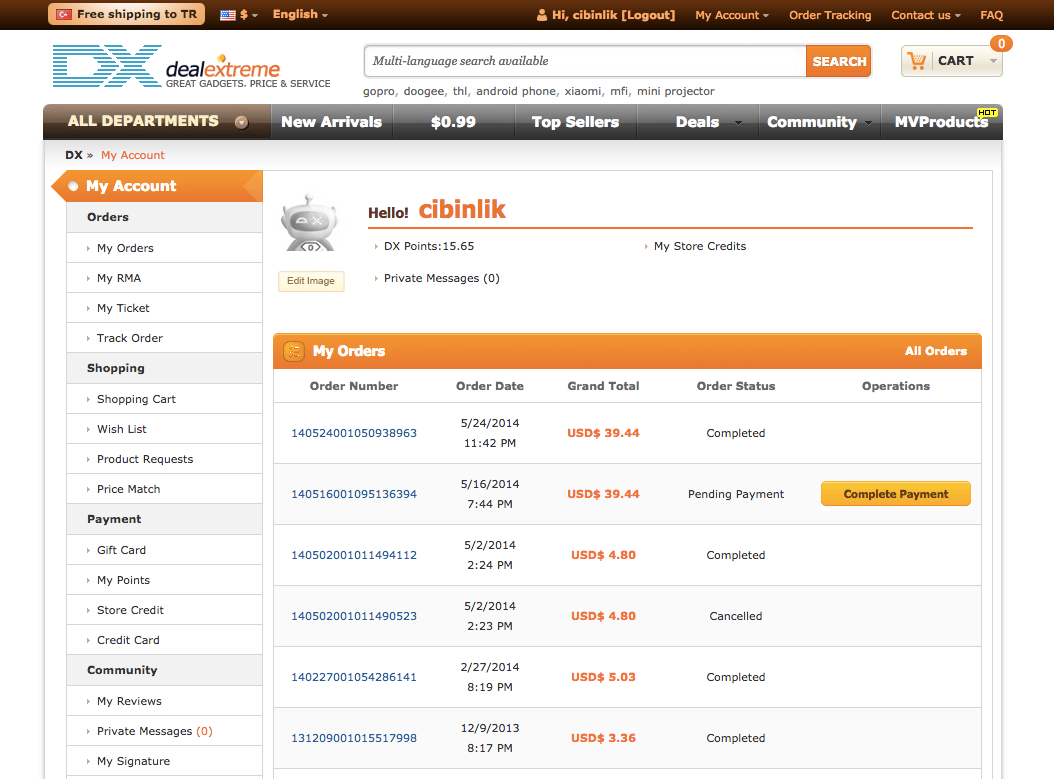Click the Logout link
Screen dimensions: 1054x779
(x=647, y=15)
